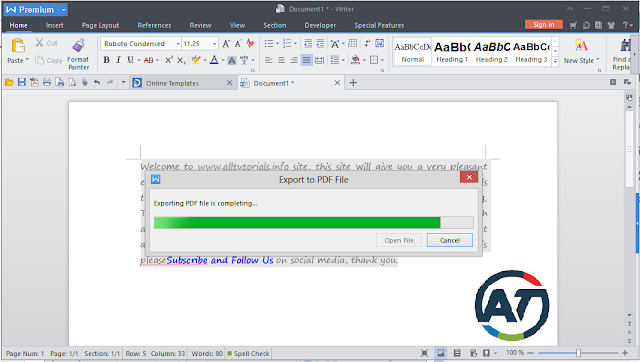Click the open folder icon in quick toolbar
Image resolution: width=640 pixels, height=362 pixels.
point(9,82)
